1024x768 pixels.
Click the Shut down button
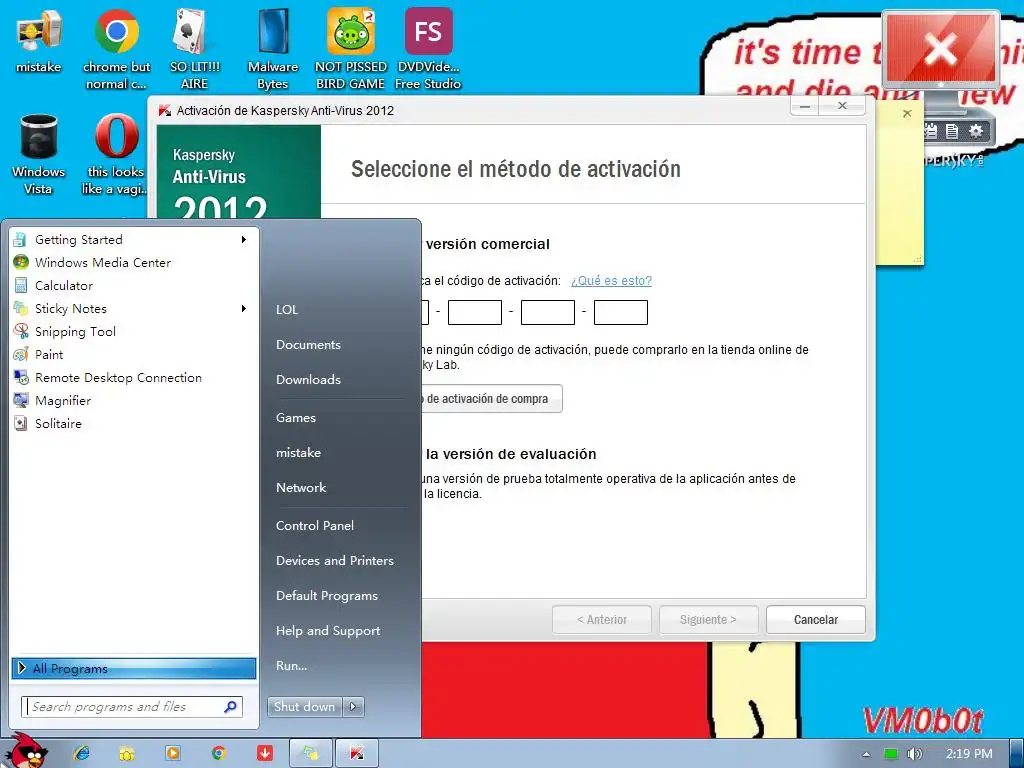[x=304, y=707]
